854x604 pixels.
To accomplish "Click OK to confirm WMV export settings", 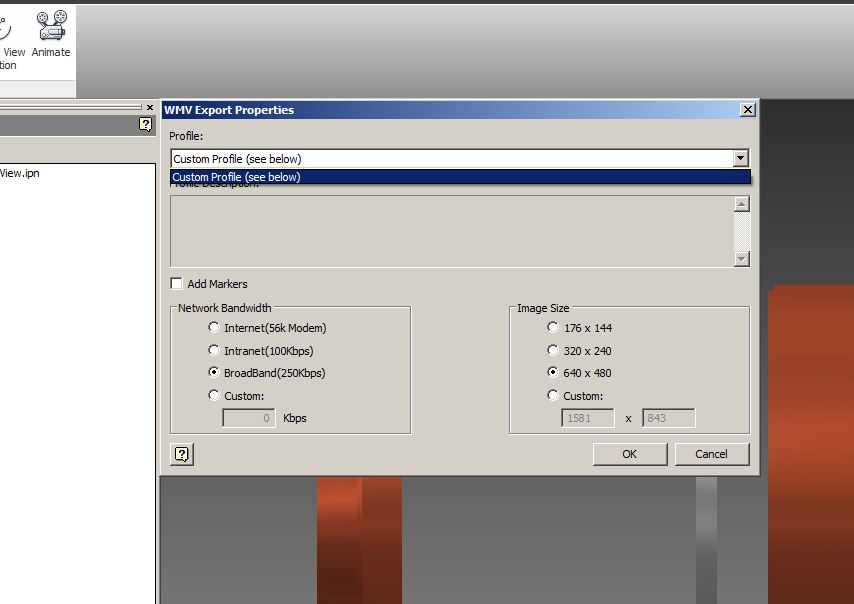I will click(x=630, y=453).
